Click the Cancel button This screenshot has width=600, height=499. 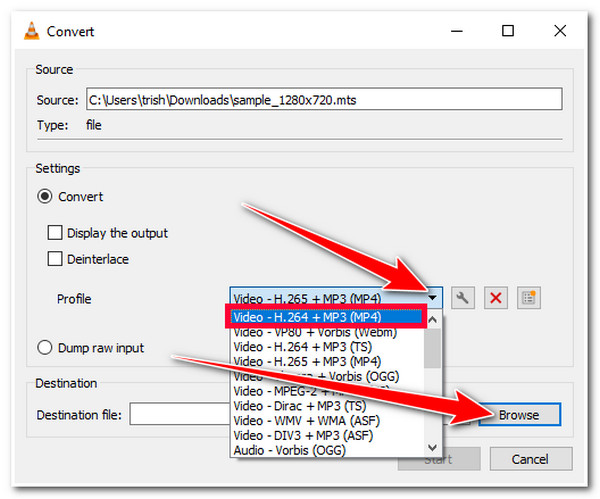[531, 459]
